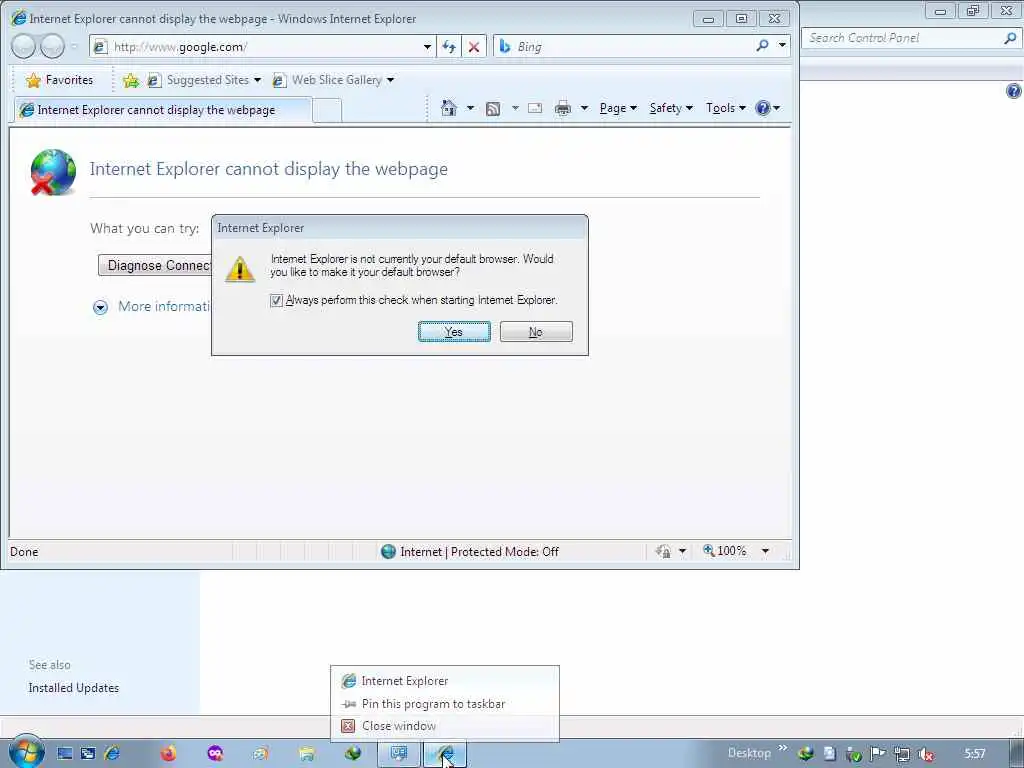
Task: Open the RSS feeds icon in toolbar
Action: coord(493,108)
